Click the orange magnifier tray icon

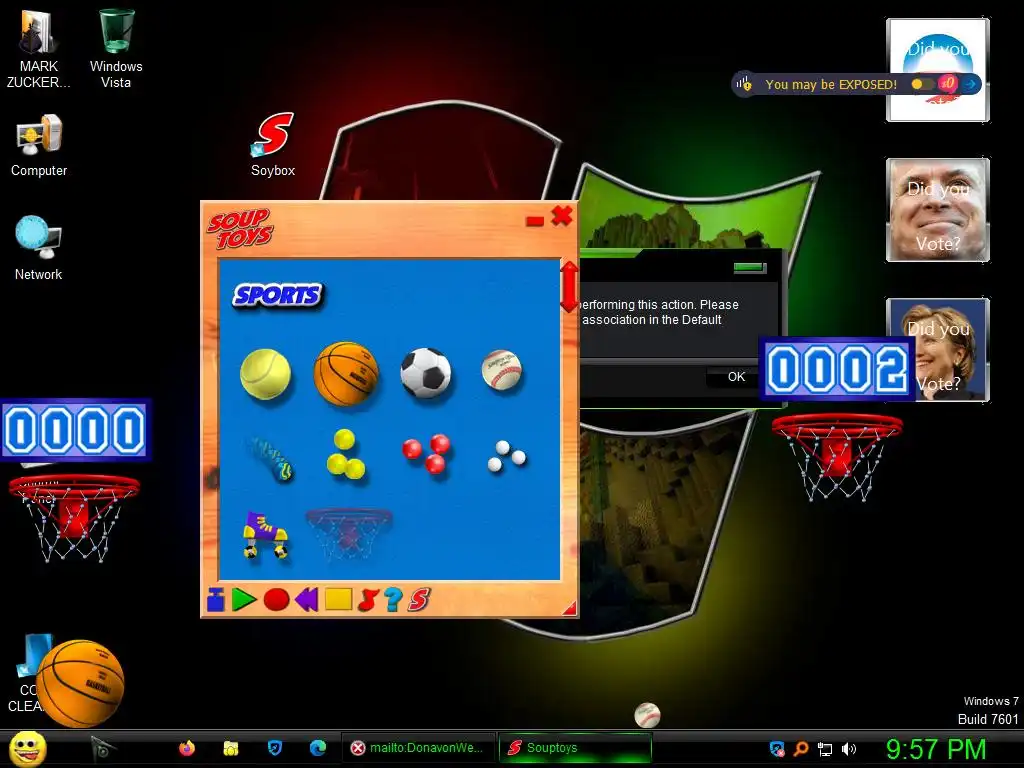tap(801, 748)
